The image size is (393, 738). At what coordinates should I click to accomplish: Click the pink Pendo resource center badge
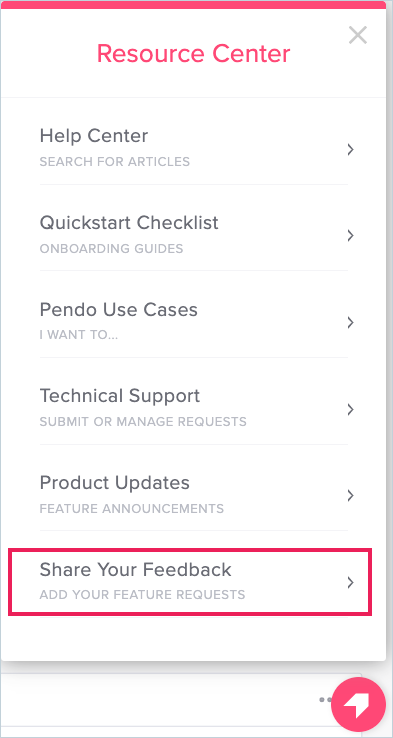click(x=358, y=705)
